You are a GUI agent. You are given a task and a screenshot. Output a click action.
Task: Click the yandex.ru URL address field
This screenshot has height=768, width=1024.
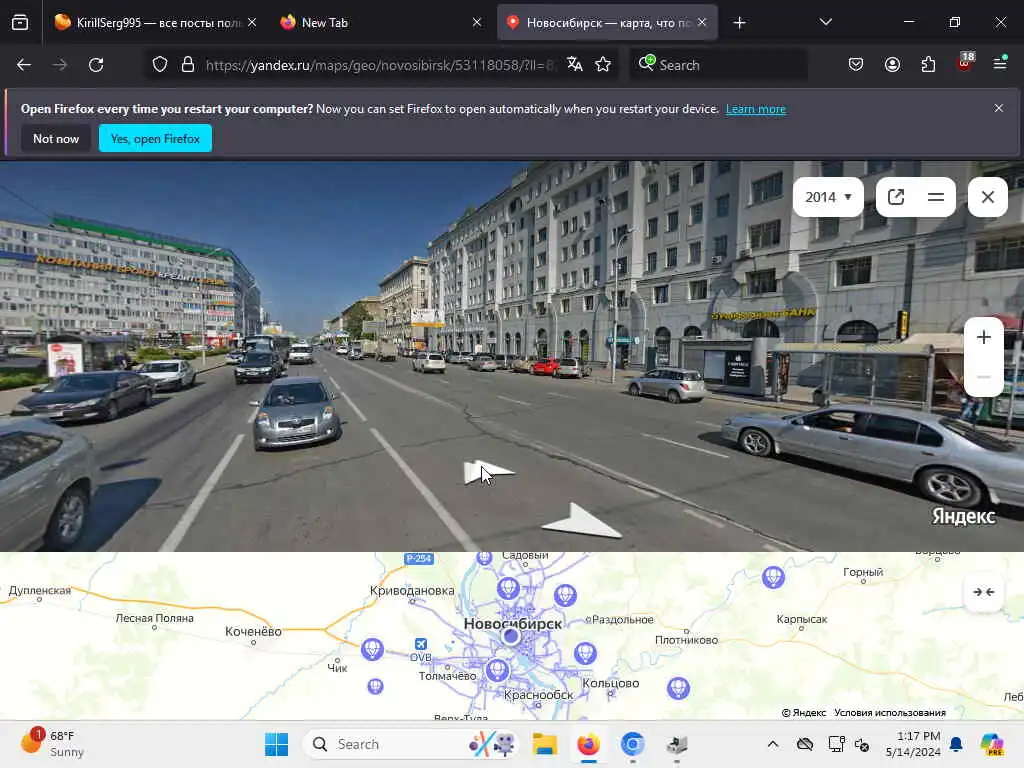380,65
